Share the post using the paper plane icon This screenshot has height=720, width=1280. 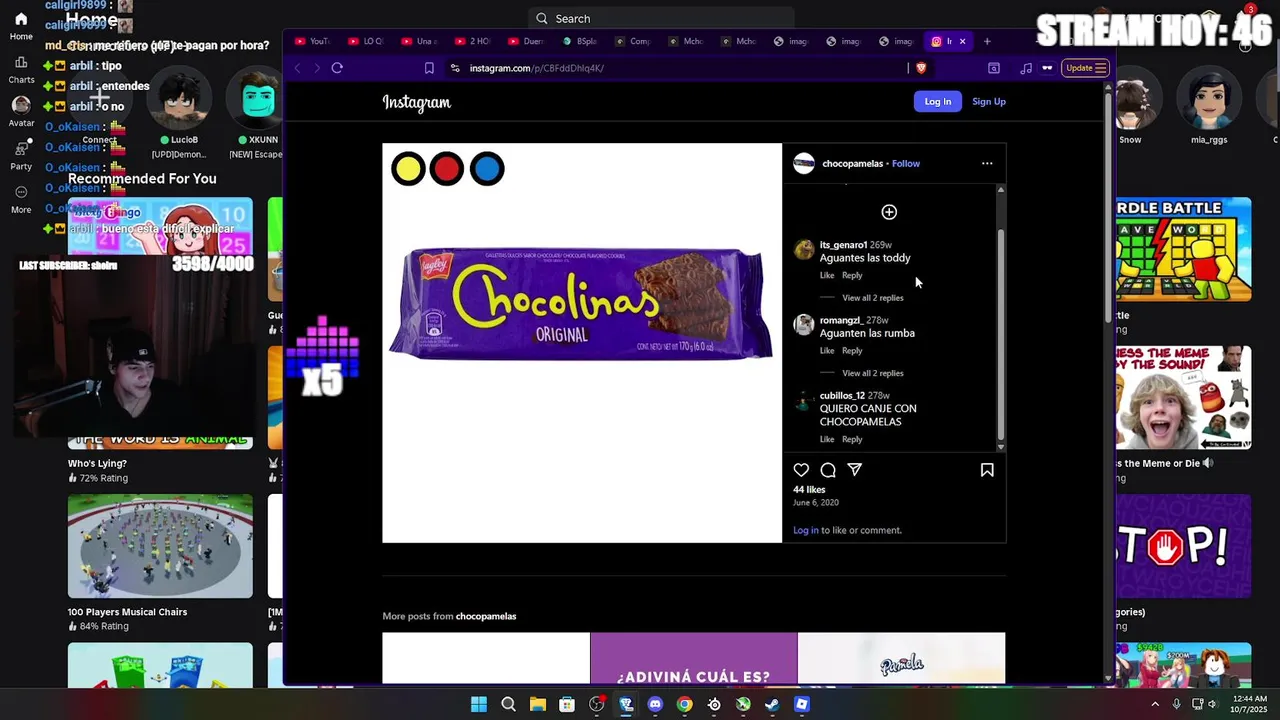click(855, 470)
